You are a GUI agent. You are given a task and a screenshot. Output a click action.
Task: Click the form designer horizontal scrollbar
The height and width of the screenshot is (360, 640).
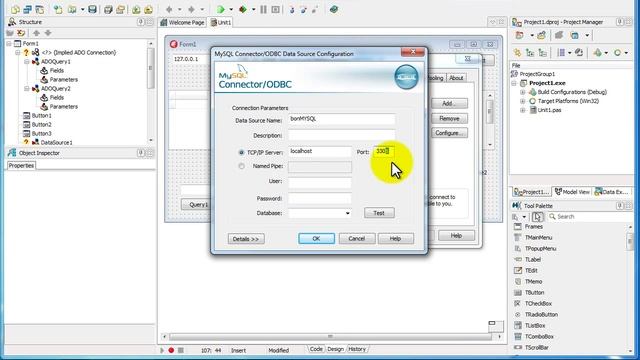click(x=331, y=337)
